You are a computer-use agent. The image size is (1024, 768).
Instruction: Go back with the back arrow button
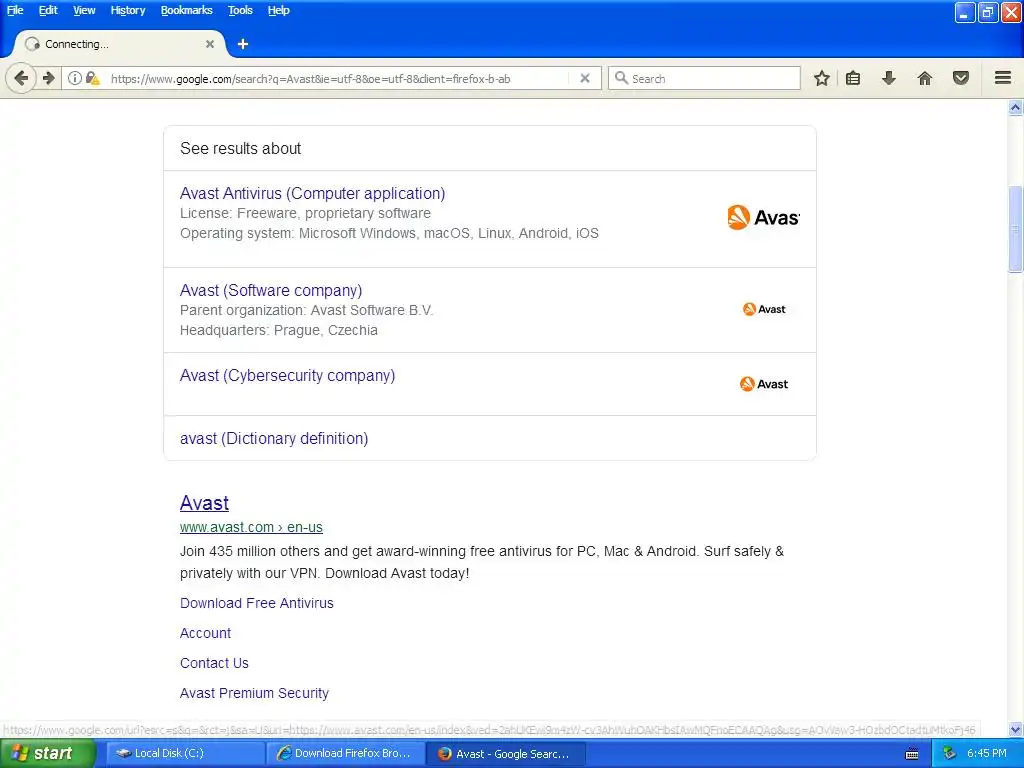click(x=21, y=78)
